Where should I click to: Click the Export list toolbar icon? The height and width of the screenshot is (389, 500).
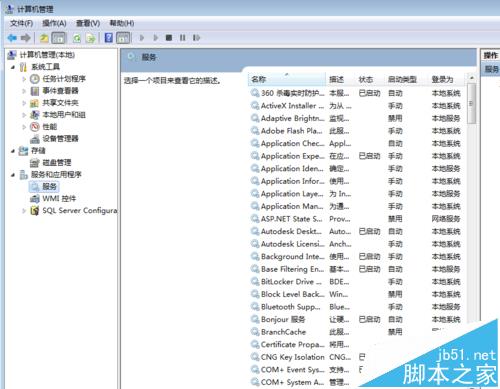90,38
